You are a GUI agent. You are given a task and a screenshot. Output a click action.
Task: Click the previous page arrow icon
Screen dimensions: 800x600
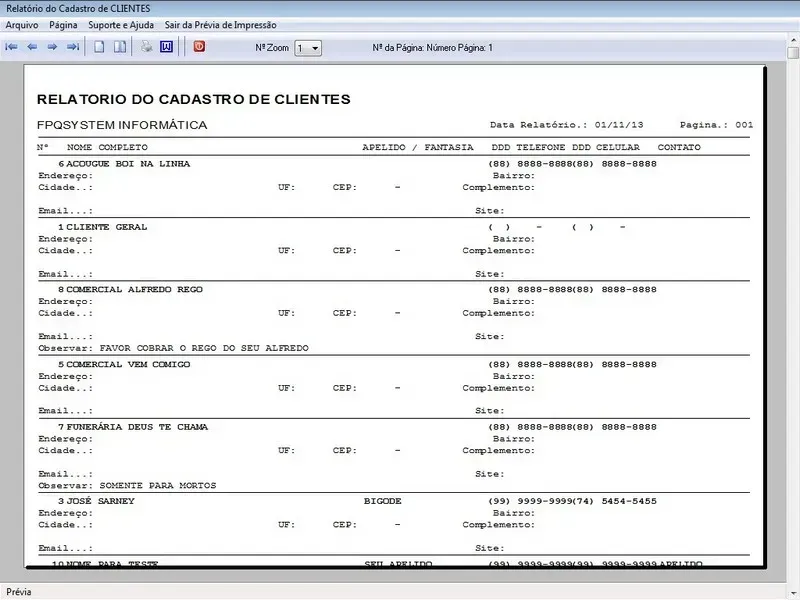[32, 47]
